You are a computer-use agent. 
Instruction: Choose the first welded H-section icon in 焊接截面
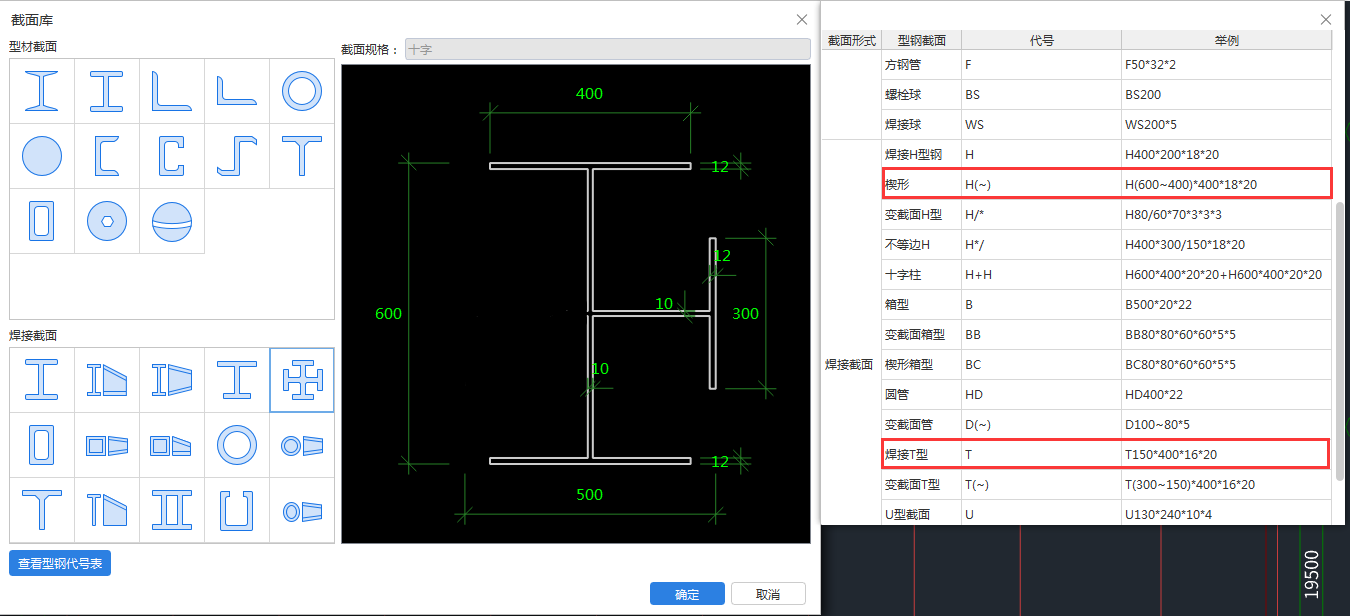click(42, 380)
